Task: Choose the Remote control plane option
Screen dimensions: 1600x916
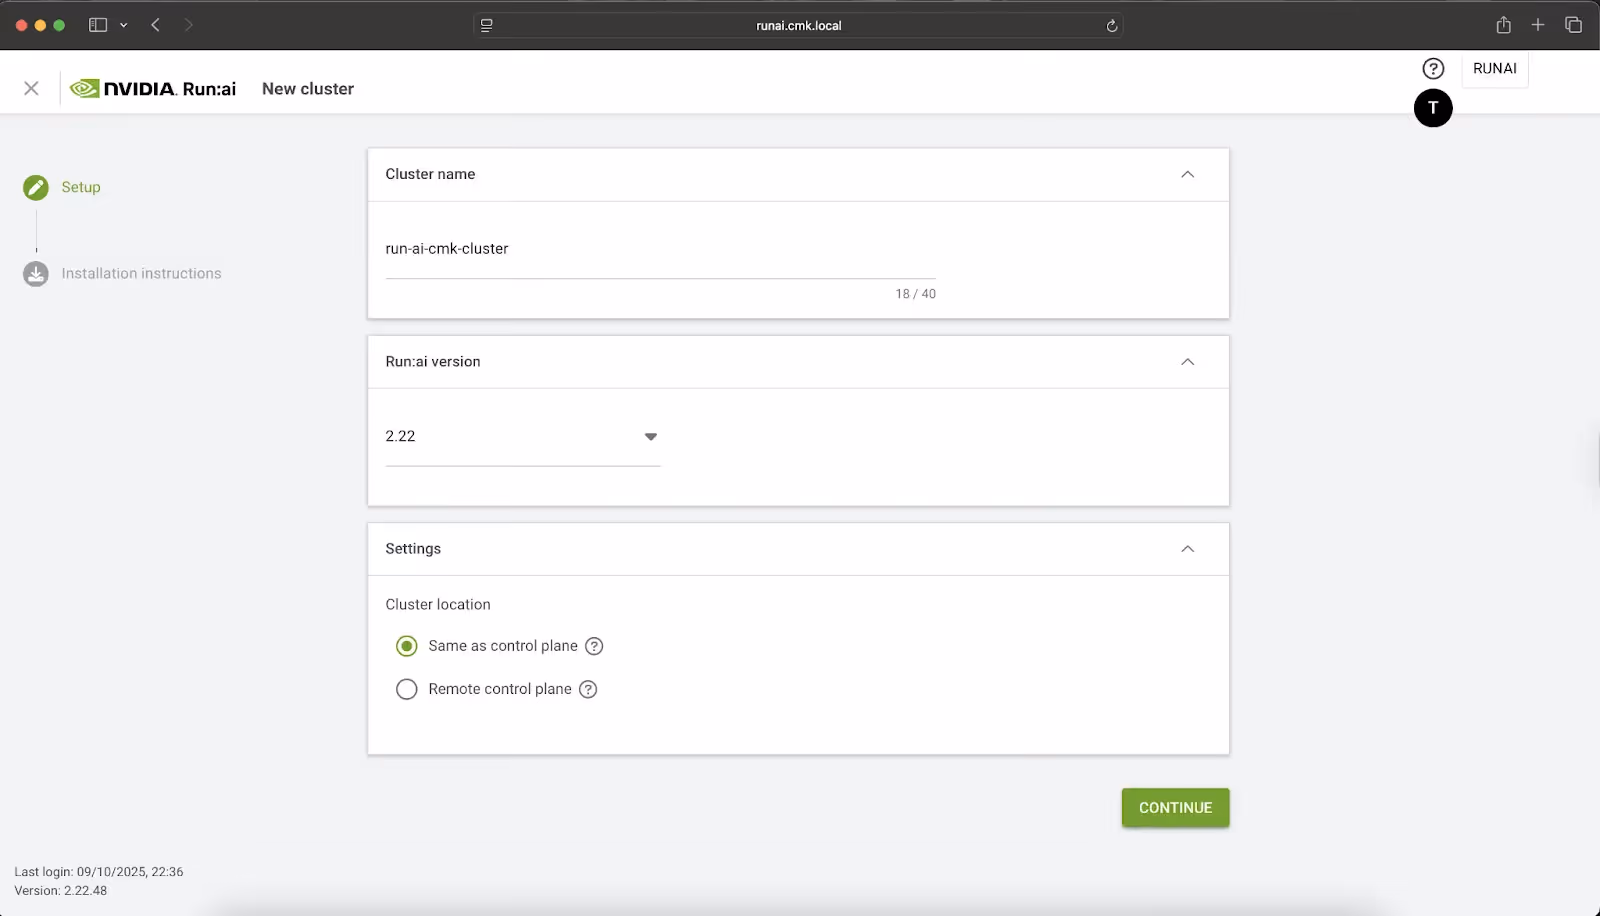Action: (x=406, y=689)
